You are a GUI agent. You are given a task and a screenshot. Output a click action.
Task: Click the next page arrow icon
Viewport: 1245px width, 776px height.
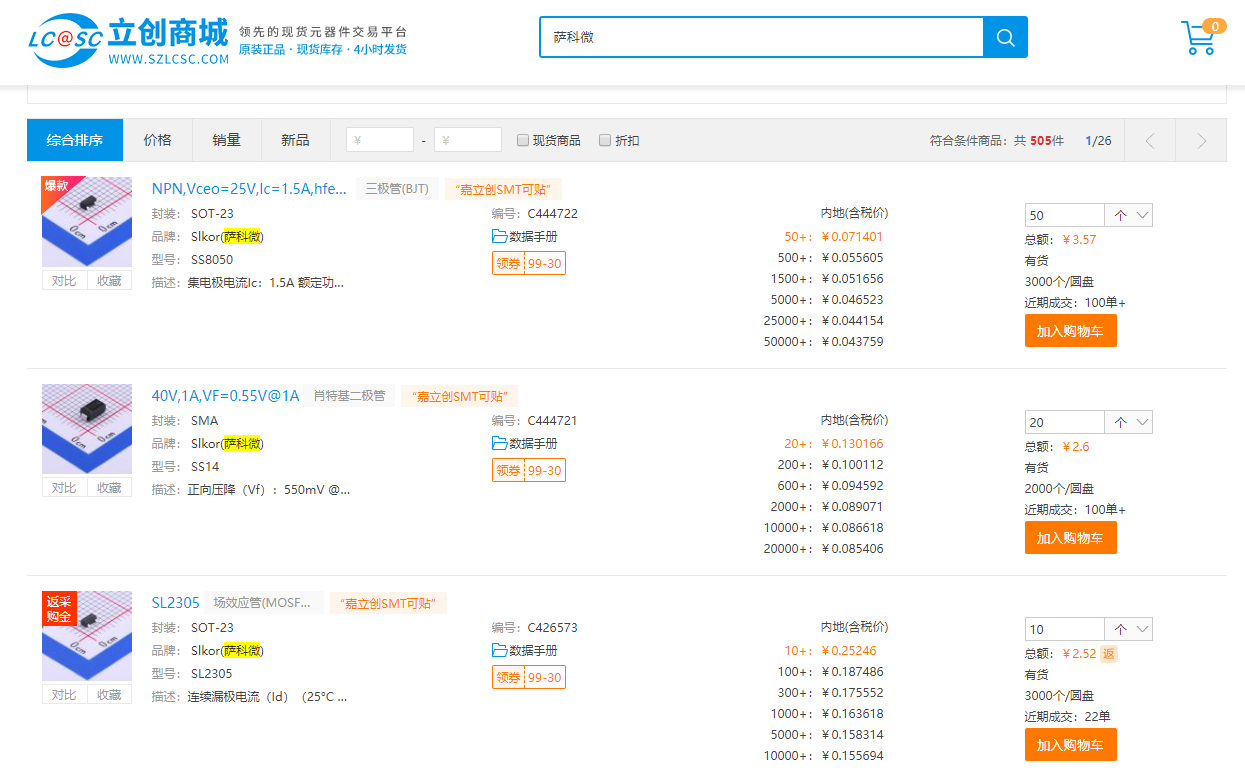[1202, 140]
